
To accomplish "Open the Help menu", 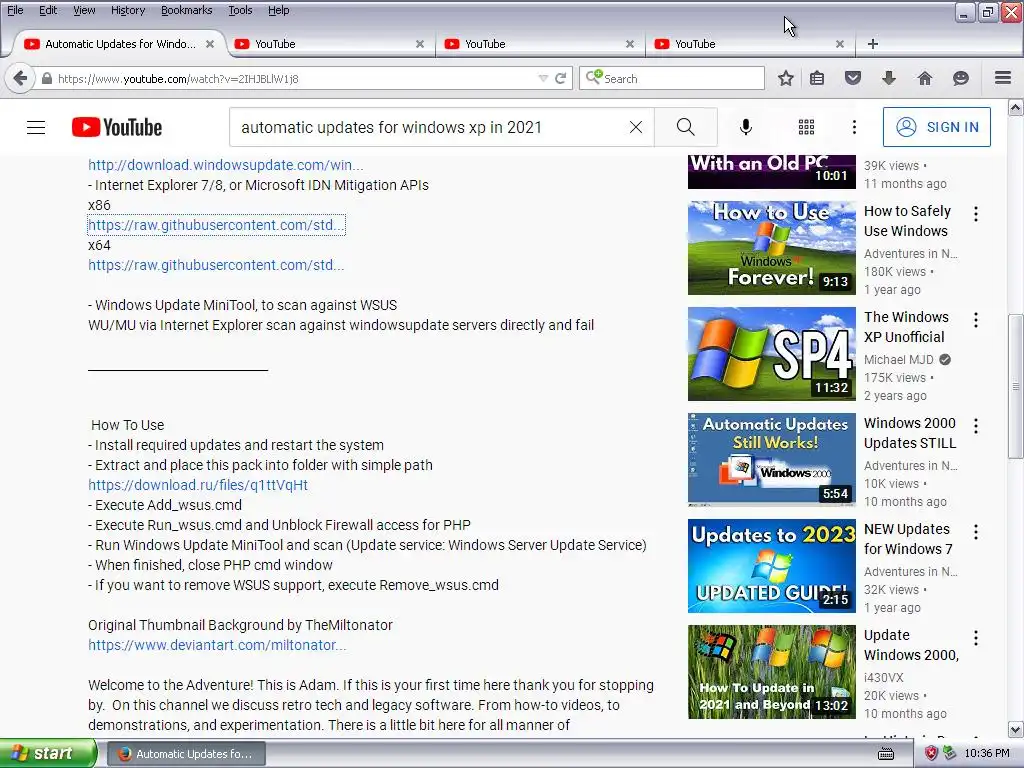I will pyautogui.click(x=278, y=10).
